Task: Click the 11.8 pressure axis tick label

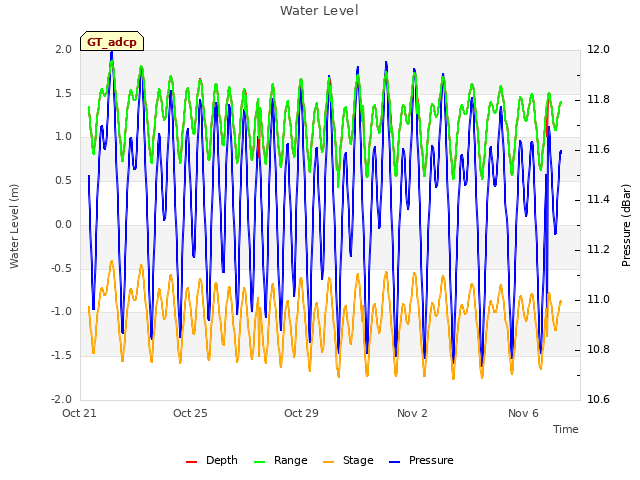Action: (598, 100)
